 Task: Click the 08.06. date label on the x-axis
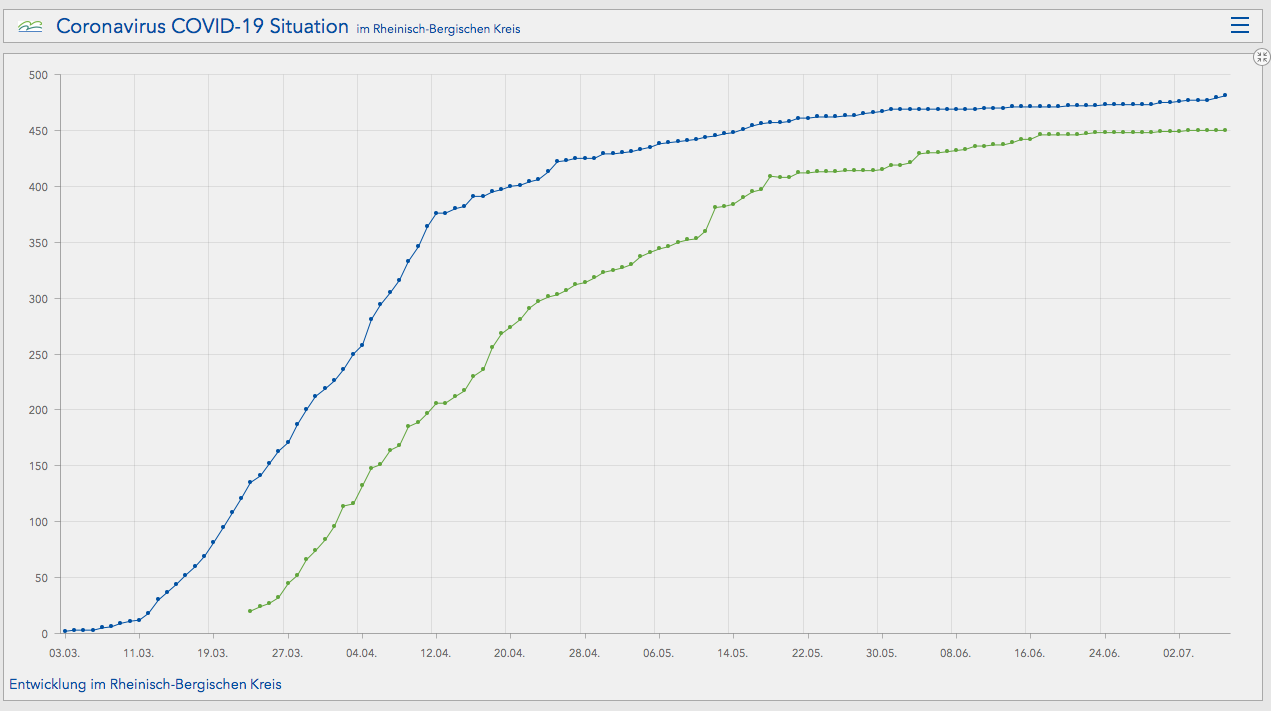point(955,652)
